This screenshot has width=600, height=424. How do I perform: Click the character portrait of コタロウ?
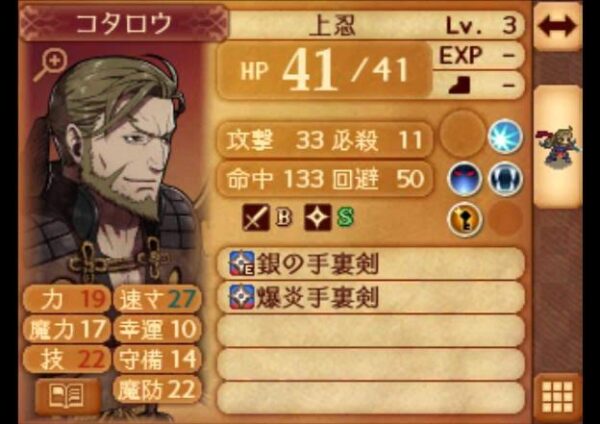115,165
